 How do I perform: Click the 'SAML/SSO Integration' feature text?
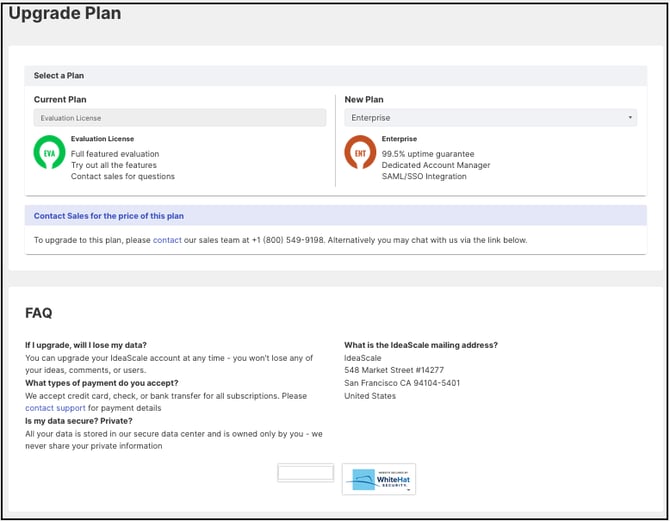point(424,177)
